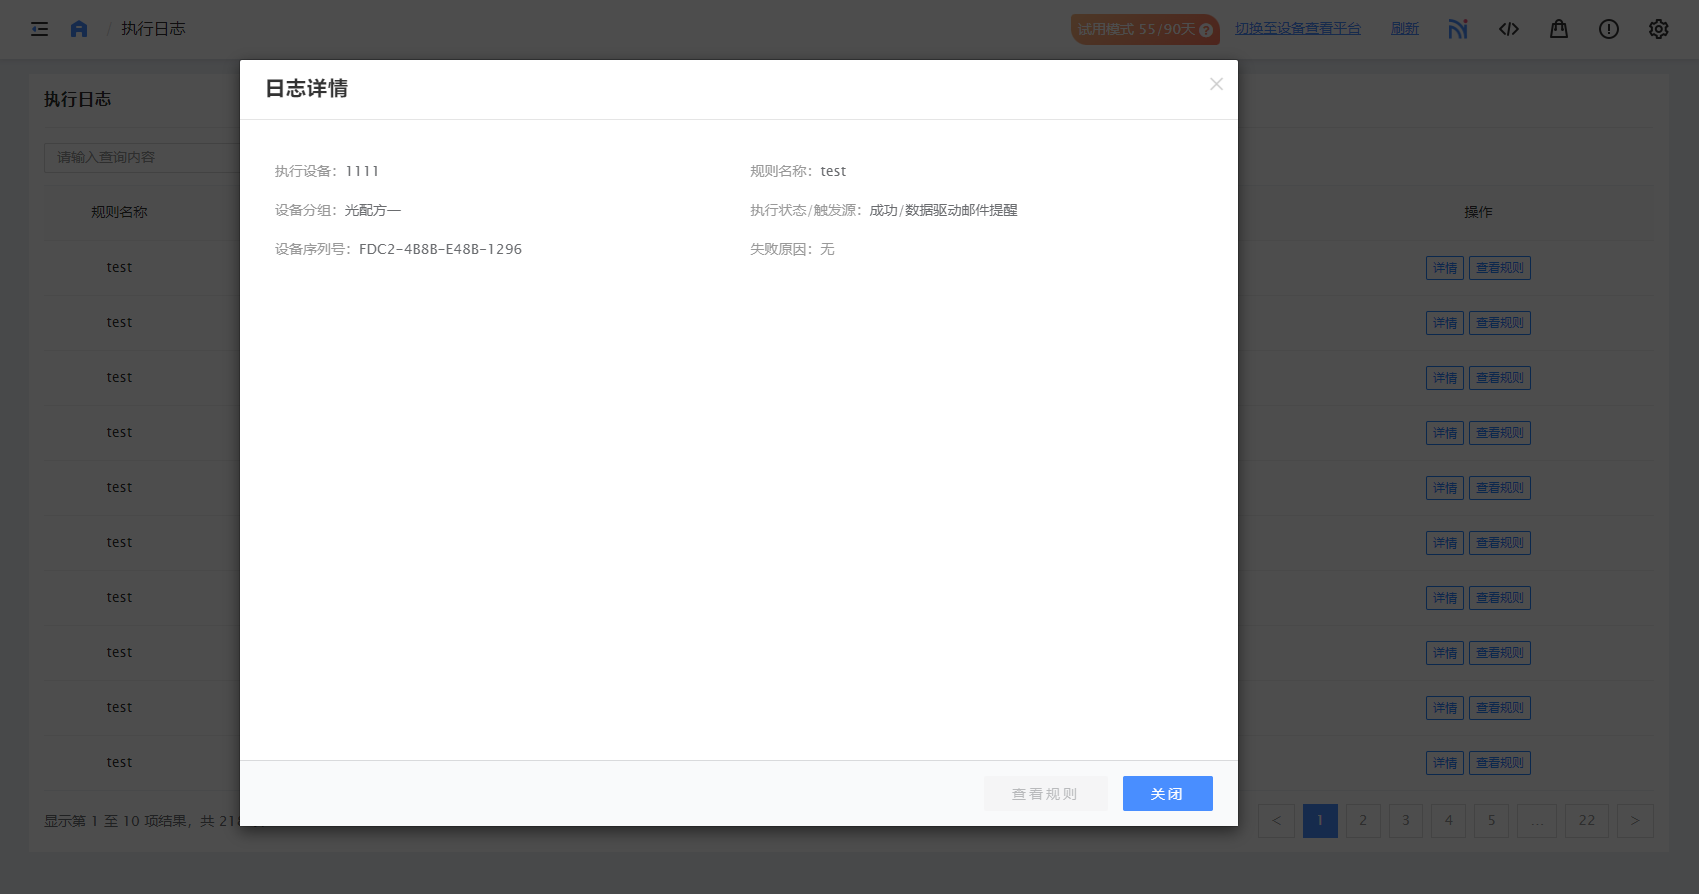
Task: Go to page 2 of results
Action: 1363,821
